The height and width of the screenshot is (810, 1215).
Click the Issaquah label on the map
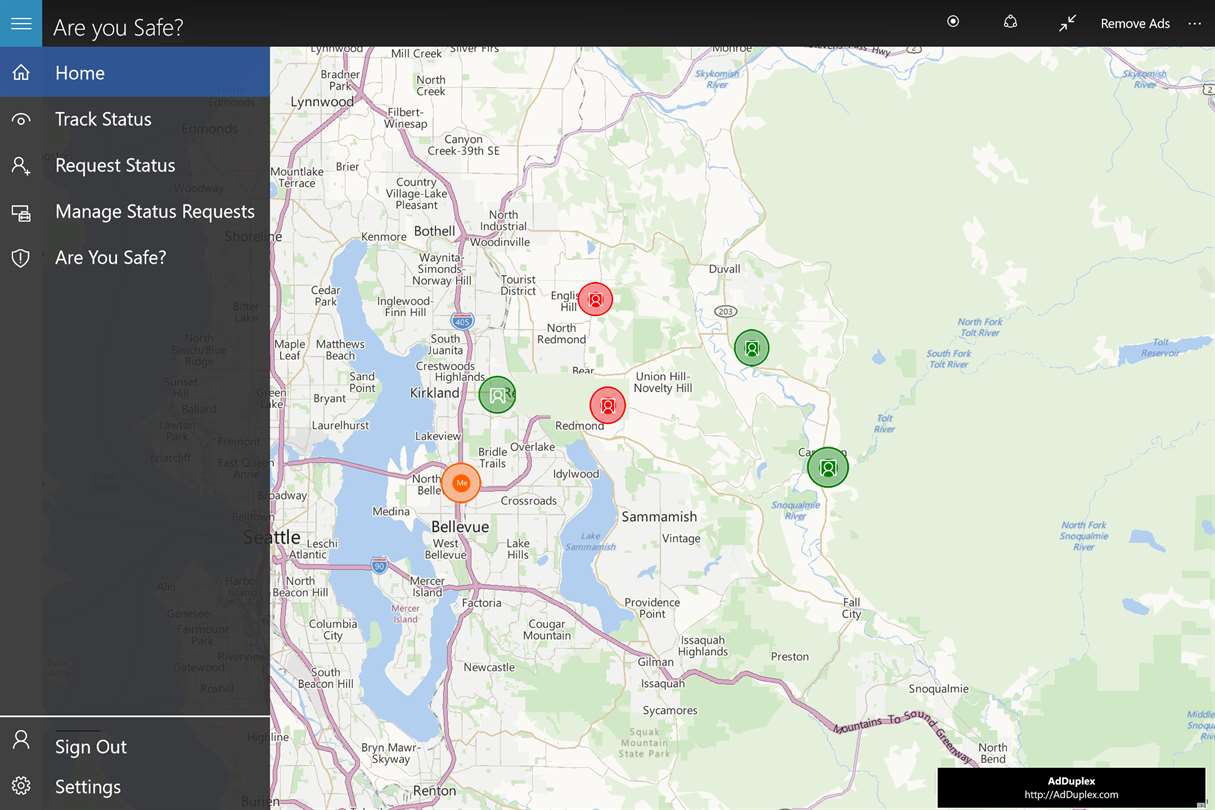coord(663,684)
